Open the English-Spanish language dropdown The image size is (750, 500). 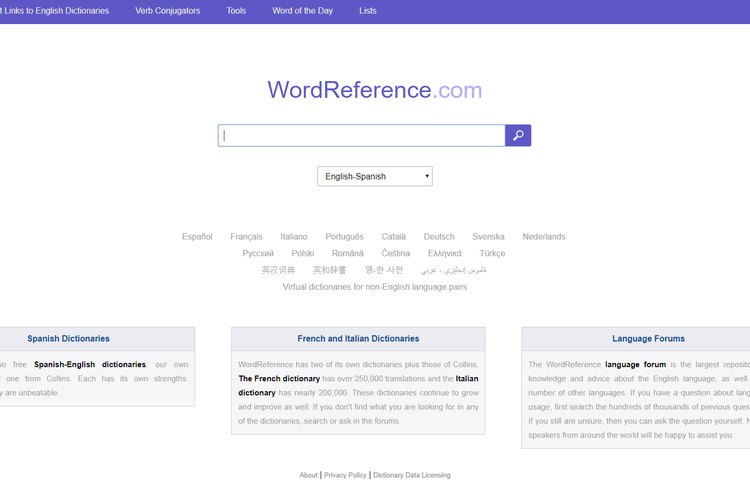point(375,176)
